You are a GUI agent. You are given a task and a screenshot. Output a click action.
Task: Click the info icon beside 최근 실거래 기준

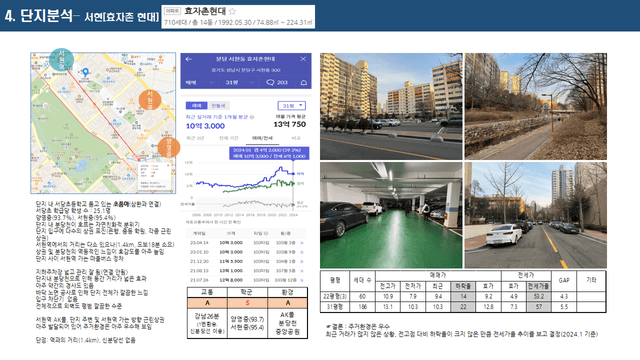252,117
